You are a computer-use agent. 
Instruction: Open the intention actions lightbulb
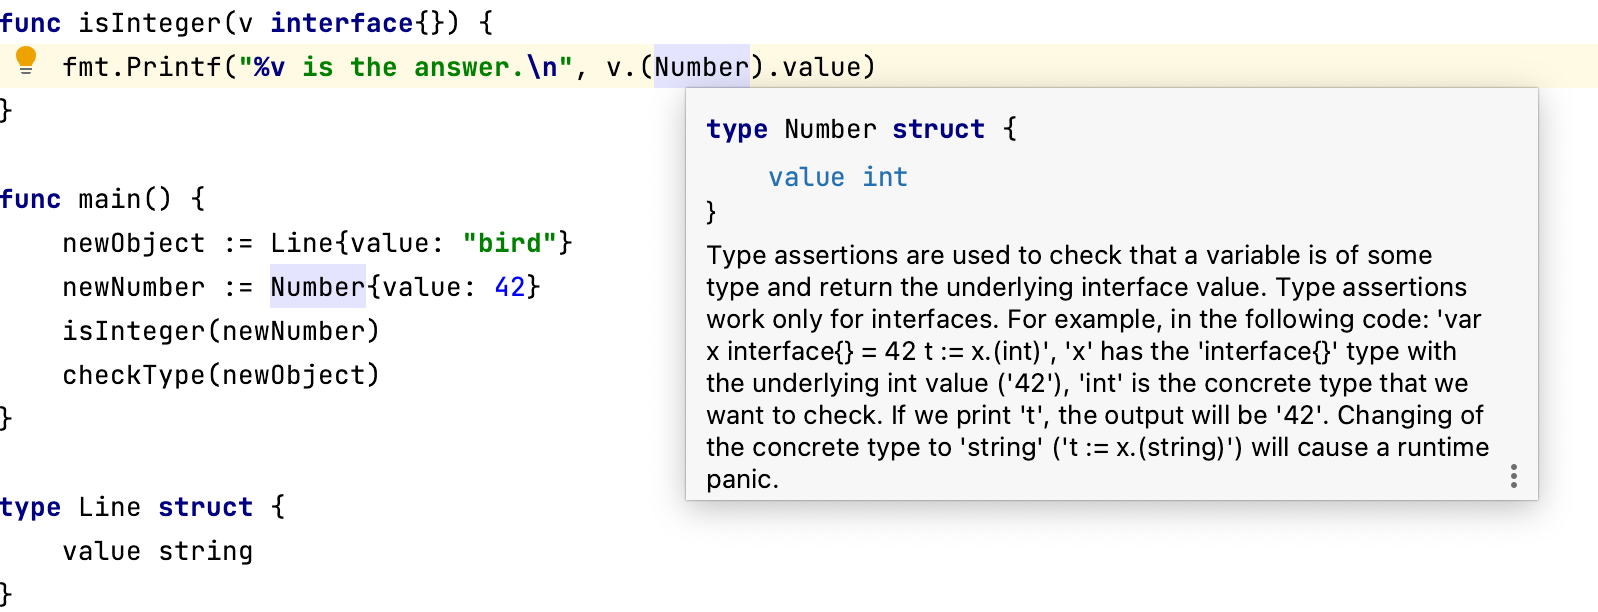[26, 63]
